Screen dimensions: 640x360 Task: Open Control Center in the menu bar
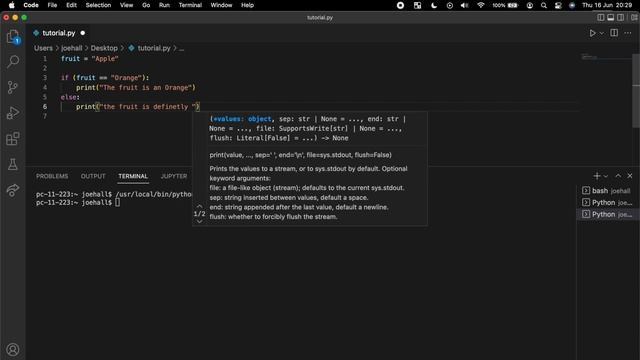point(558,5)
